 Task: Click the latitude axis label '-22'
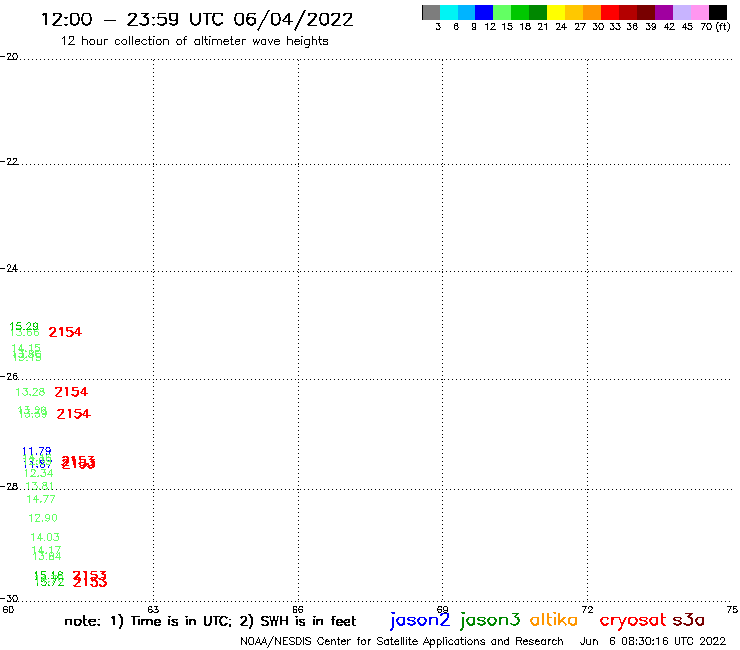(9, 161)
